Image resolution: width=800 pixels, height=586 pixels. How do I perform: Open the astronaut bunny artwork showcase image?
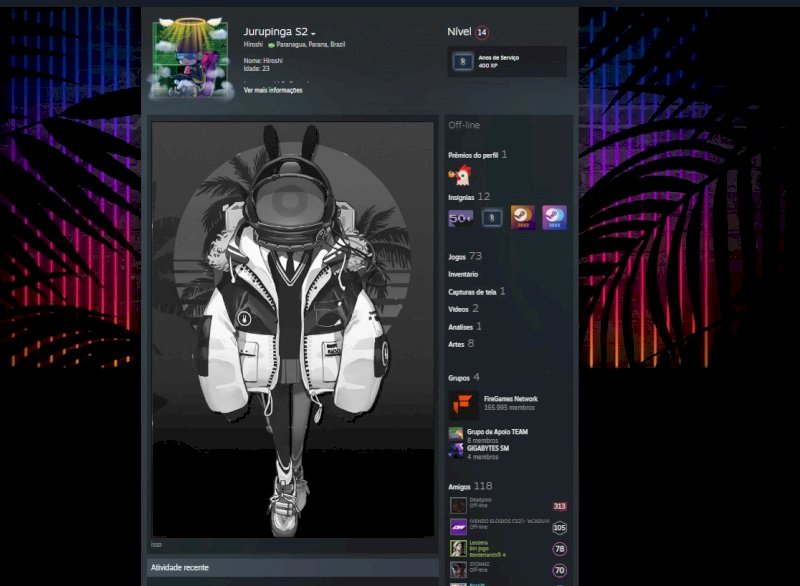[x=293, y=330]
